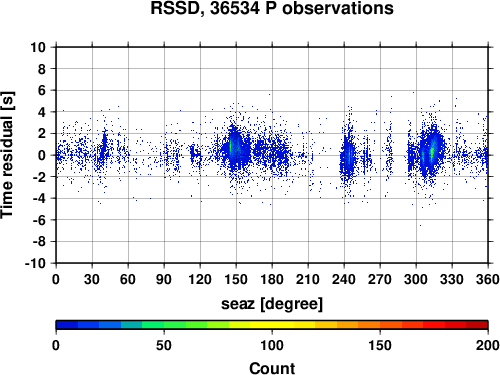Click the y-axis label Time residual [s]

pos(7,155)
